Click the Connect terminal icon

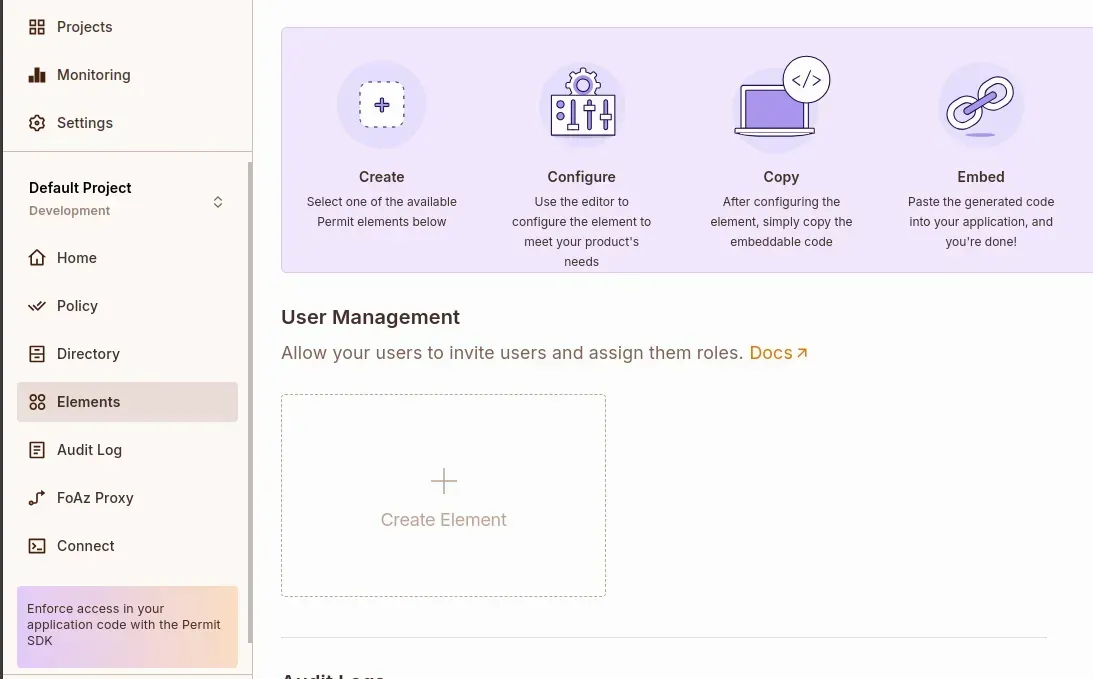[37, 546]
